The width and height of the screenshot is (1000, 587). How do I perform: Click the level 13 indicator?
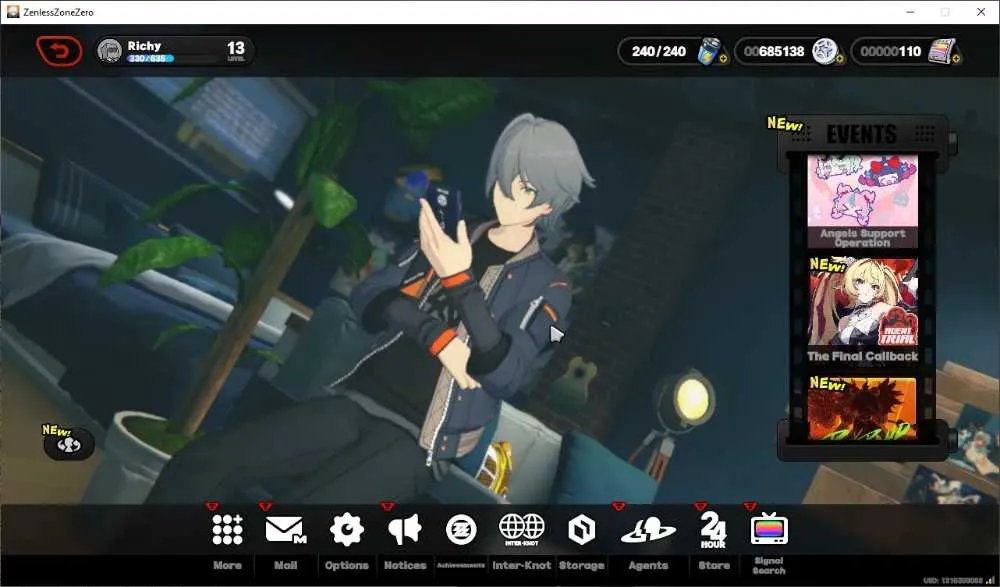pos(236,50)
